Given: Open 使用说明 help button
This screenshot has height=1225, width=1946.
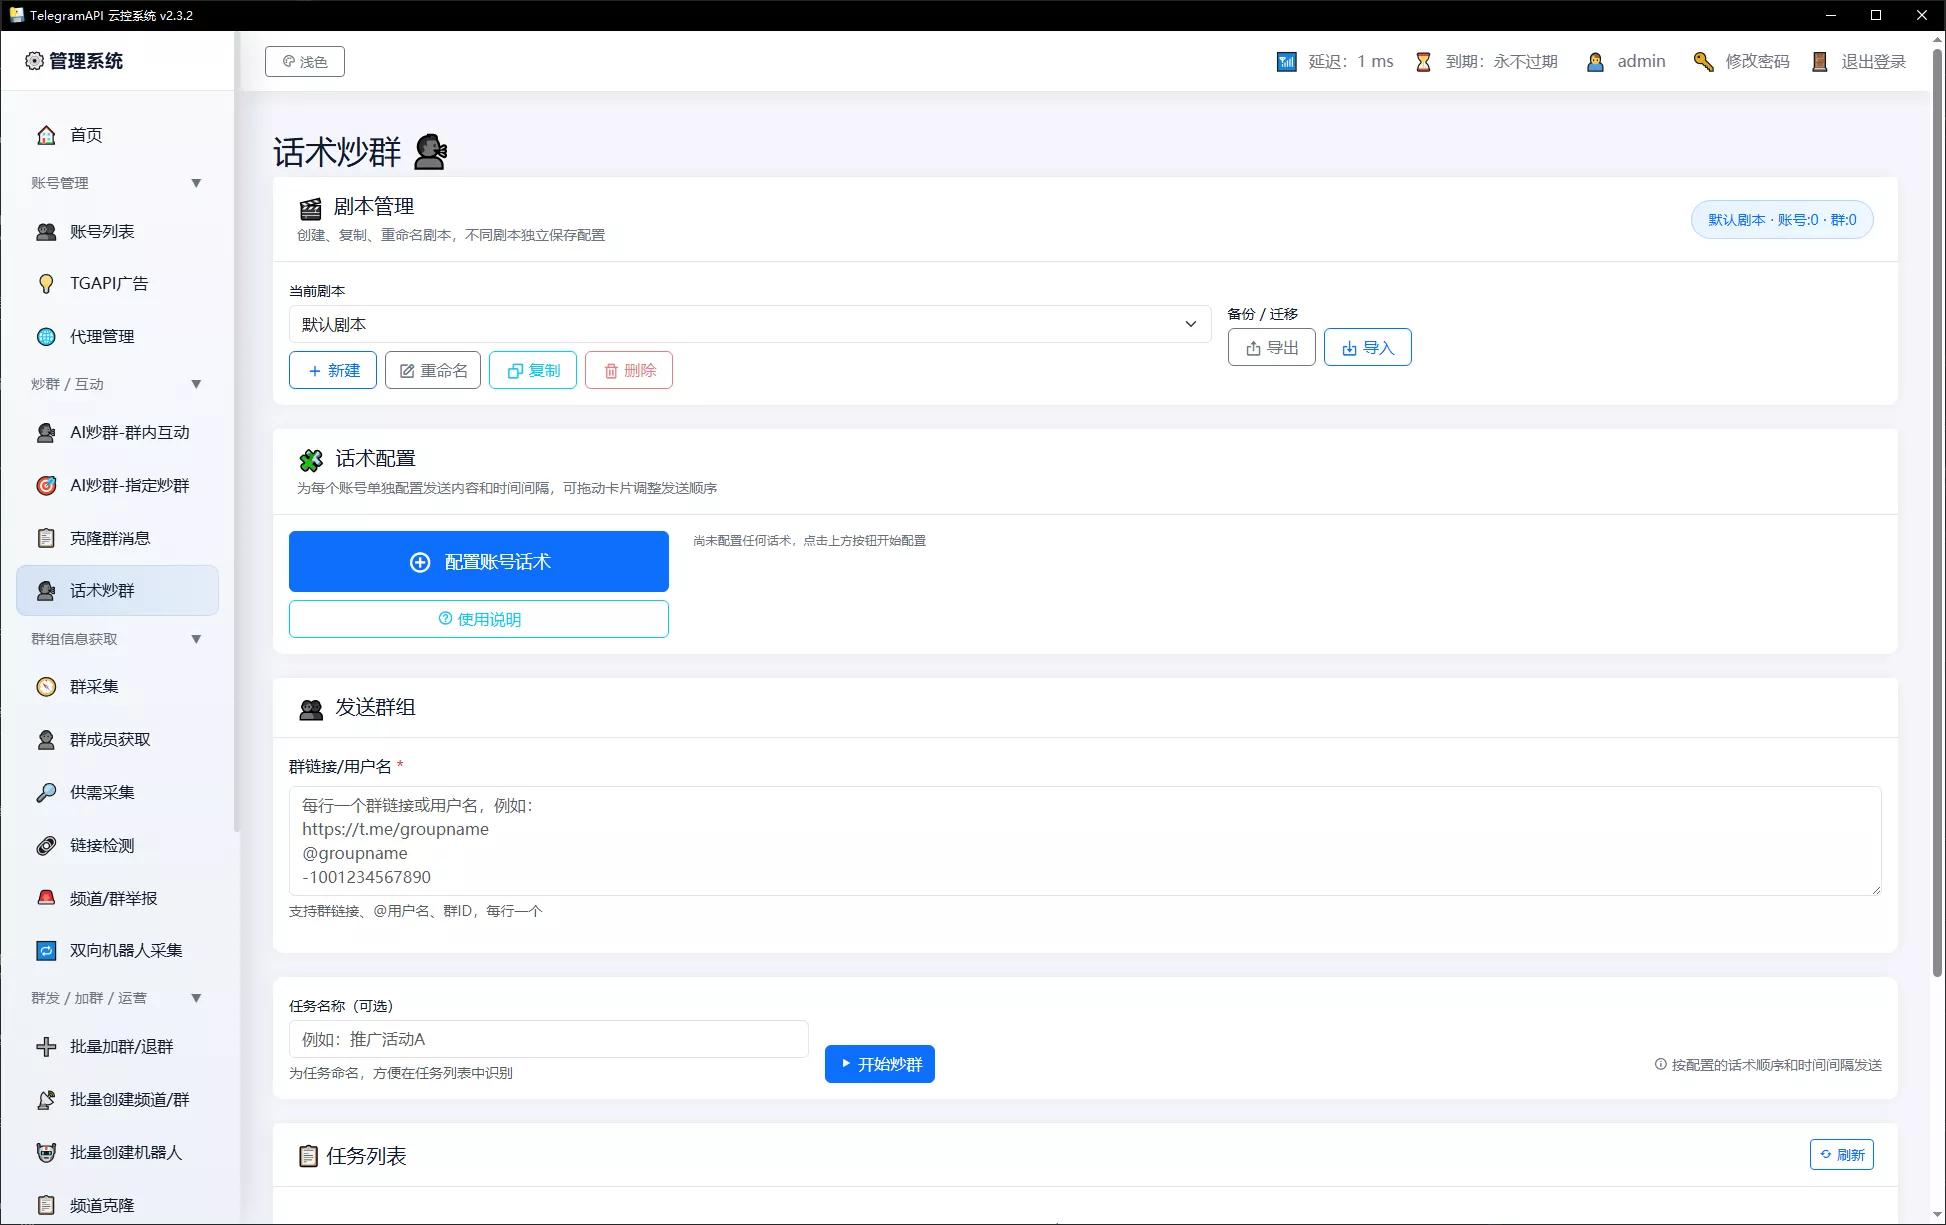Looking at the screenshot, I should pos(479,619).
